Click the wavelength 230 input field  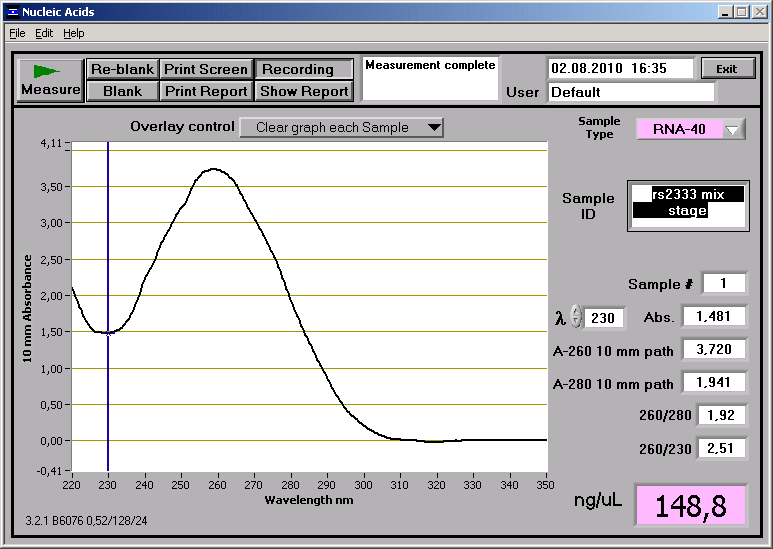tap(604, 318)
